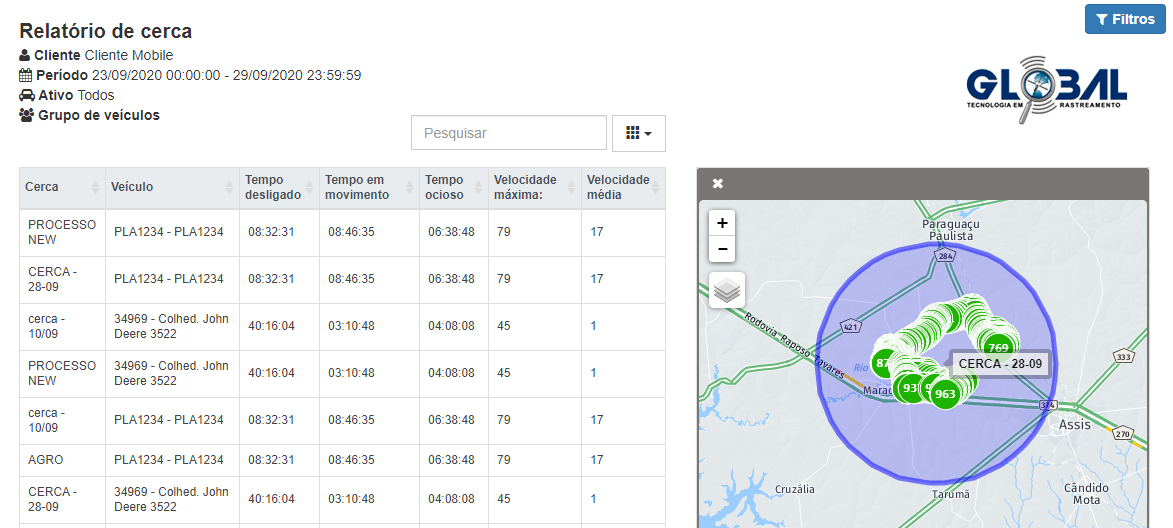Click the Global Rastreamento logo
The width and height of the screenshot is (1173, 528).
click(1046, 88)
